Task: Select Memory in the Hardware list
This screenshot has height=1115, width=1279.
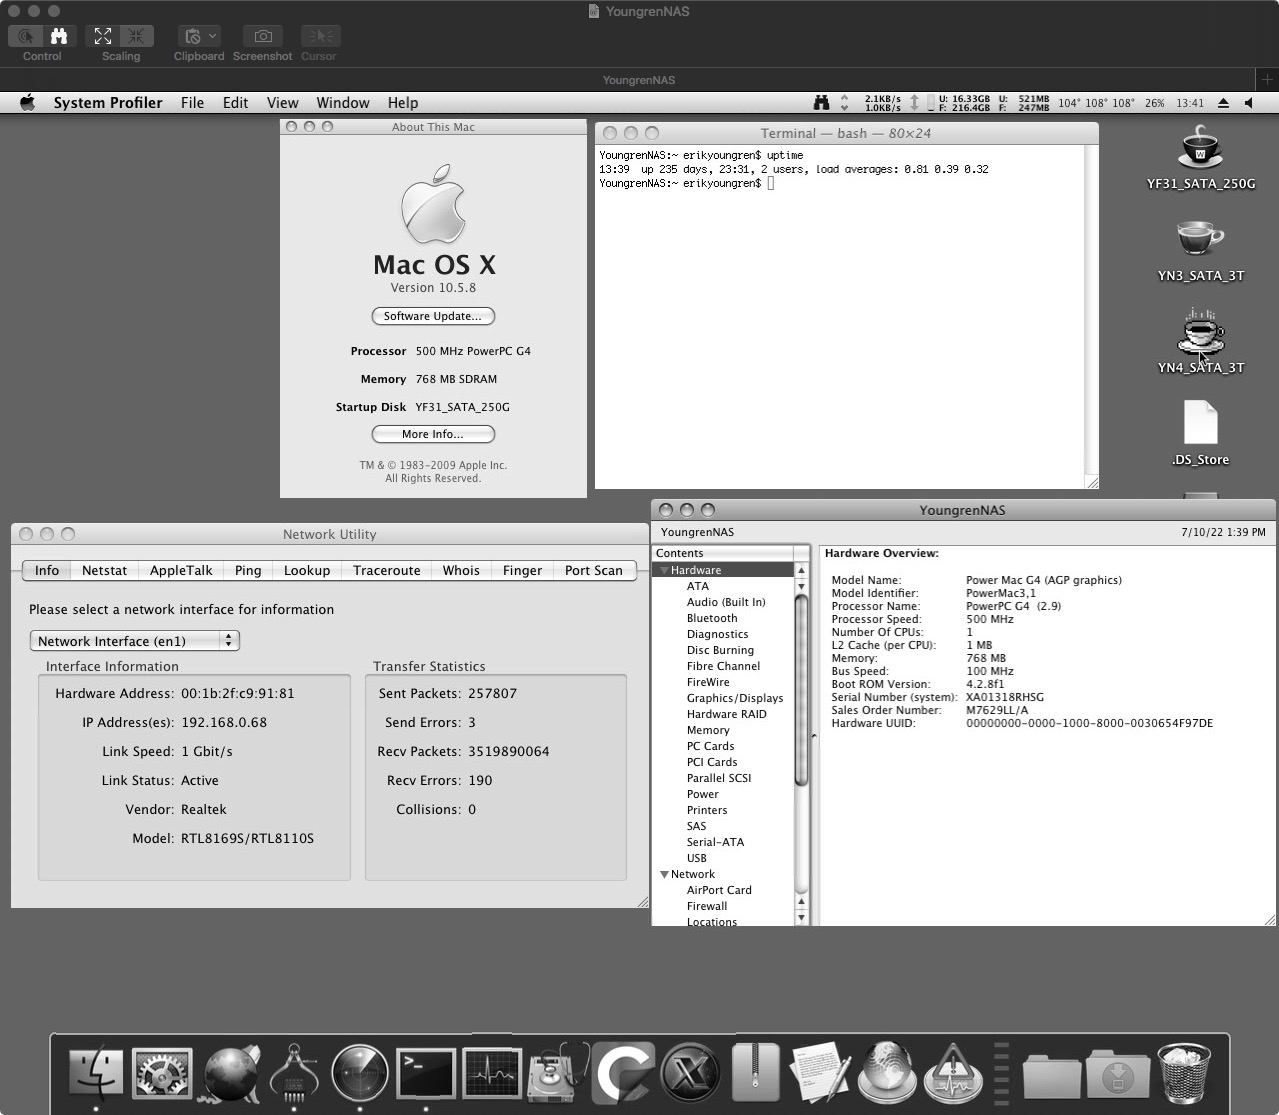Action: pos(708,730)
